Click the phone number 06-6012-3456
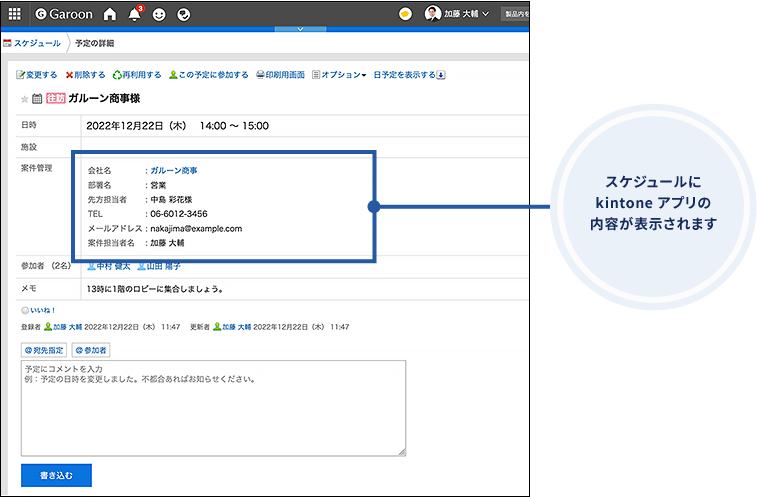Screen dimensions: 757x497 tap(179, 214)
